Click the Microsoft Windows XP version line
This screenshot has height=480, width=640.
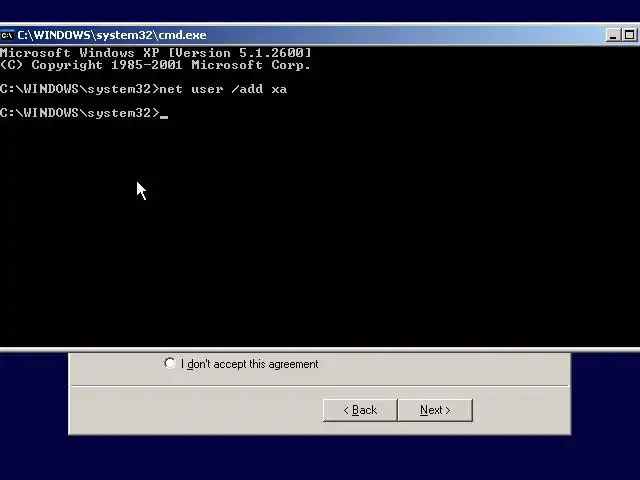point(156,53)
